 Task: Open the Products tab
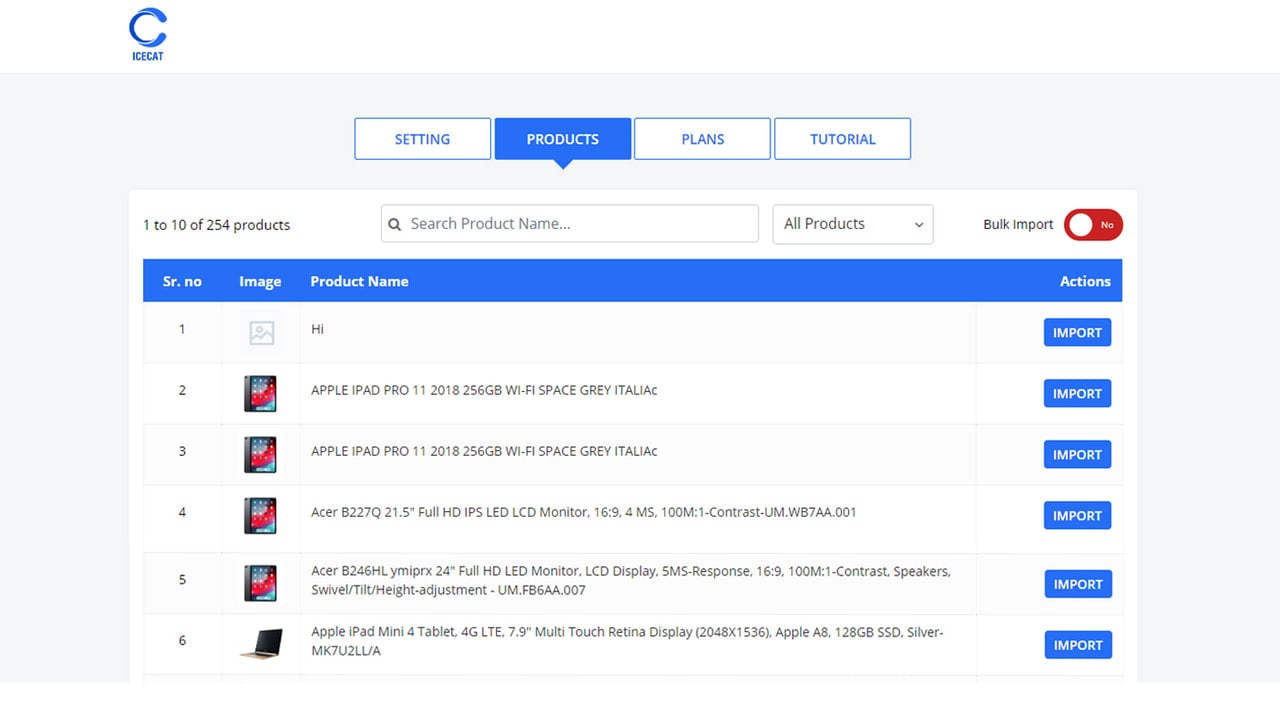[563, 139]
